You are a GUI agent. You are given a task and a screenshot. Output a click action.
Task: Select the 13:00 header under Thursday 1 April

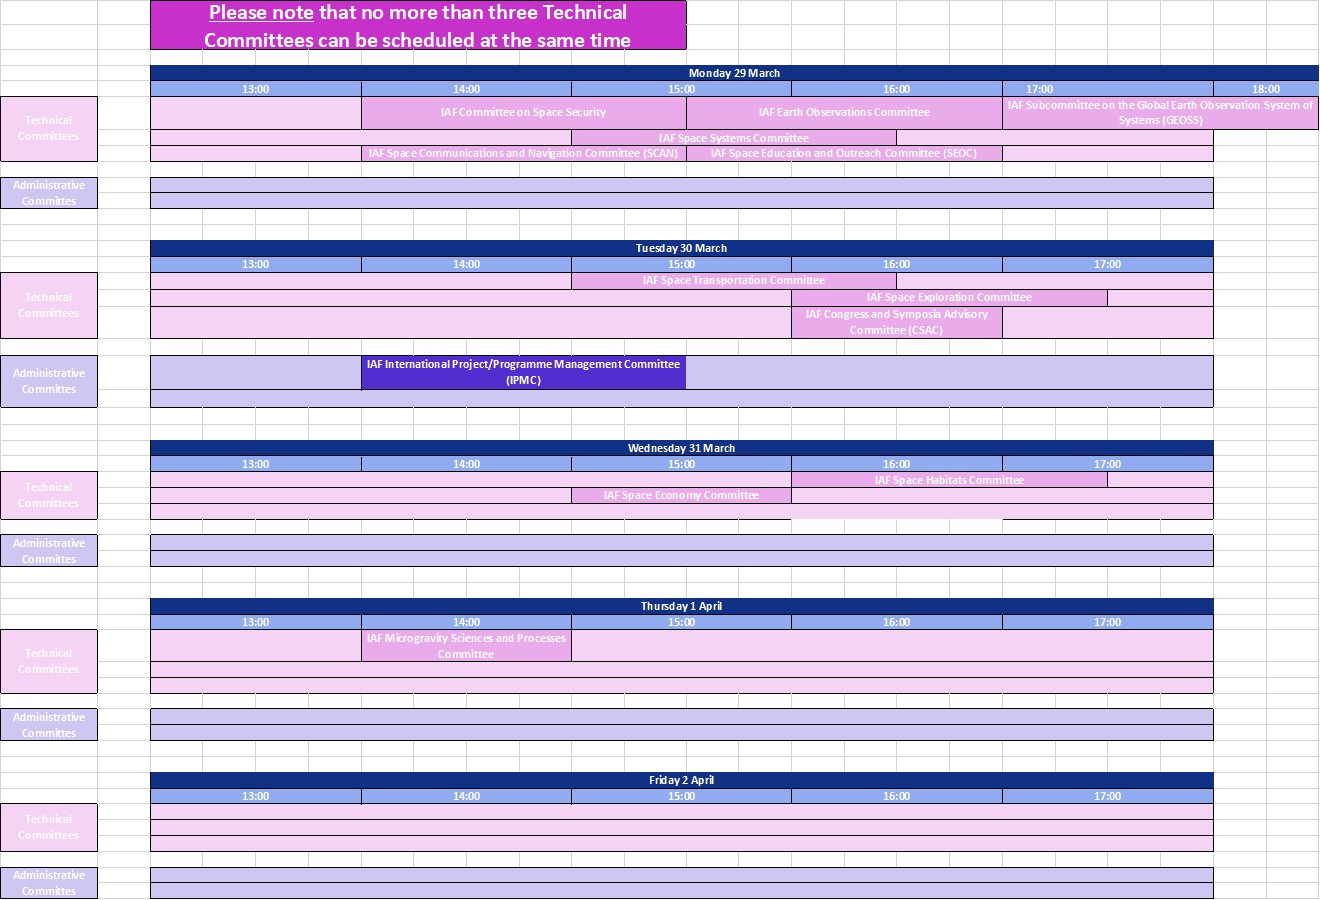pos(256,622)
